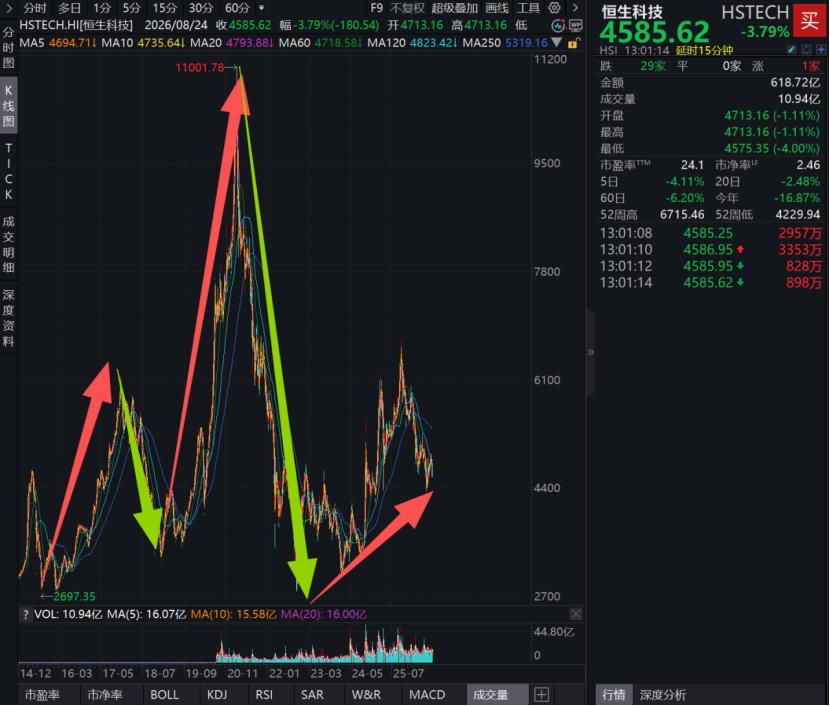Viewport: 830px width, 706px height.
Task: Open the 深度资料 side tab
Action: point(8,318)
